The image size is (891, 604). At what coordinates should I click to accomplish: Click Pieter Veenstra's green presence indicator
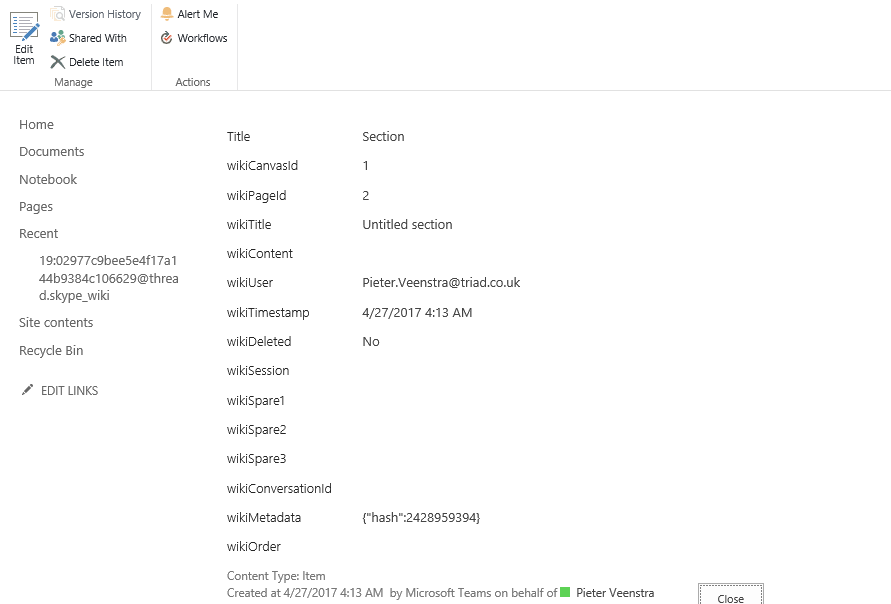point(565,592)
